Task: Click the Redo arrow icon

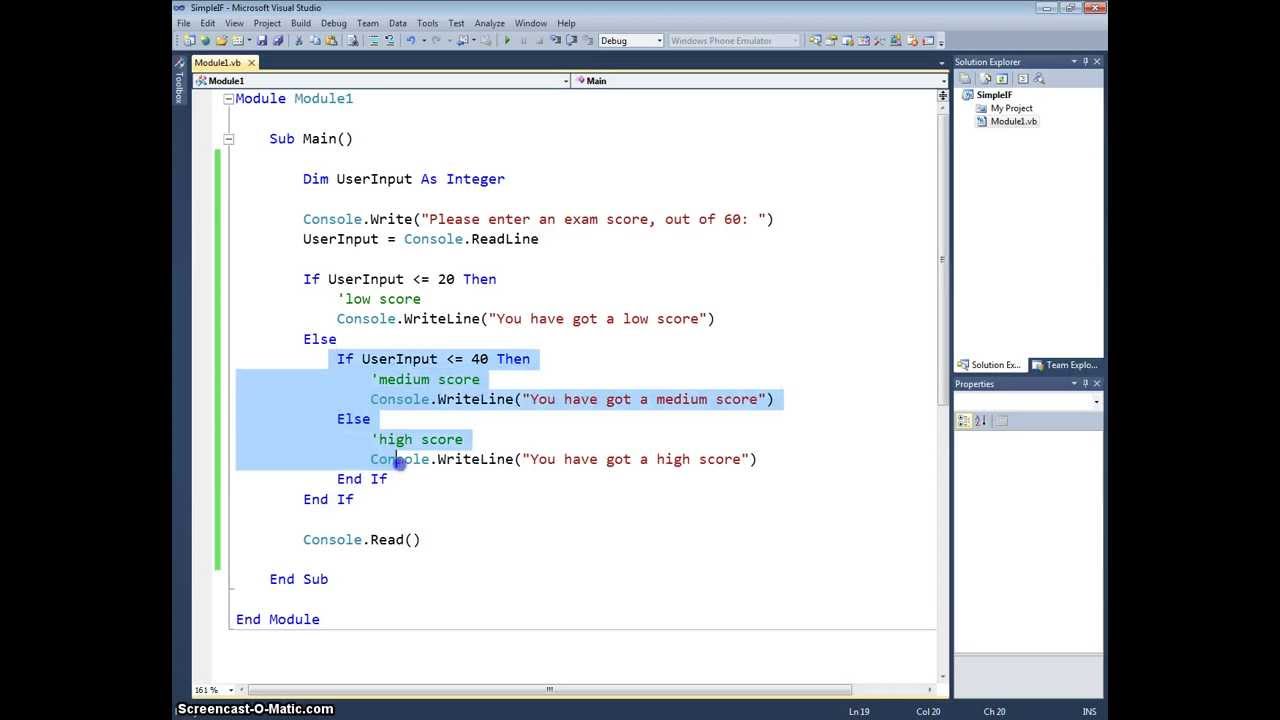Action: pos(436,41)
